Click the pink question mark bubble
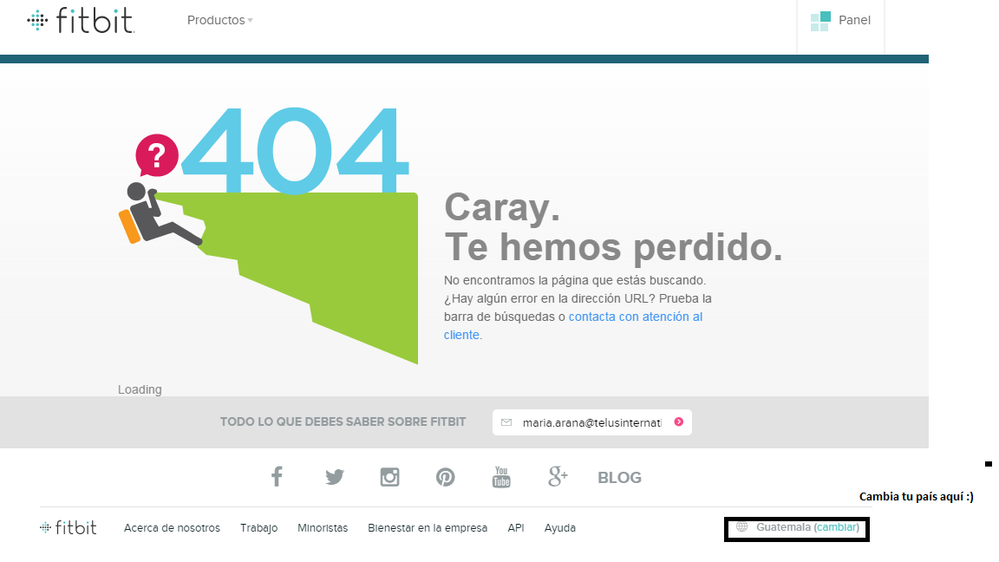 click(x=157, y=155)
